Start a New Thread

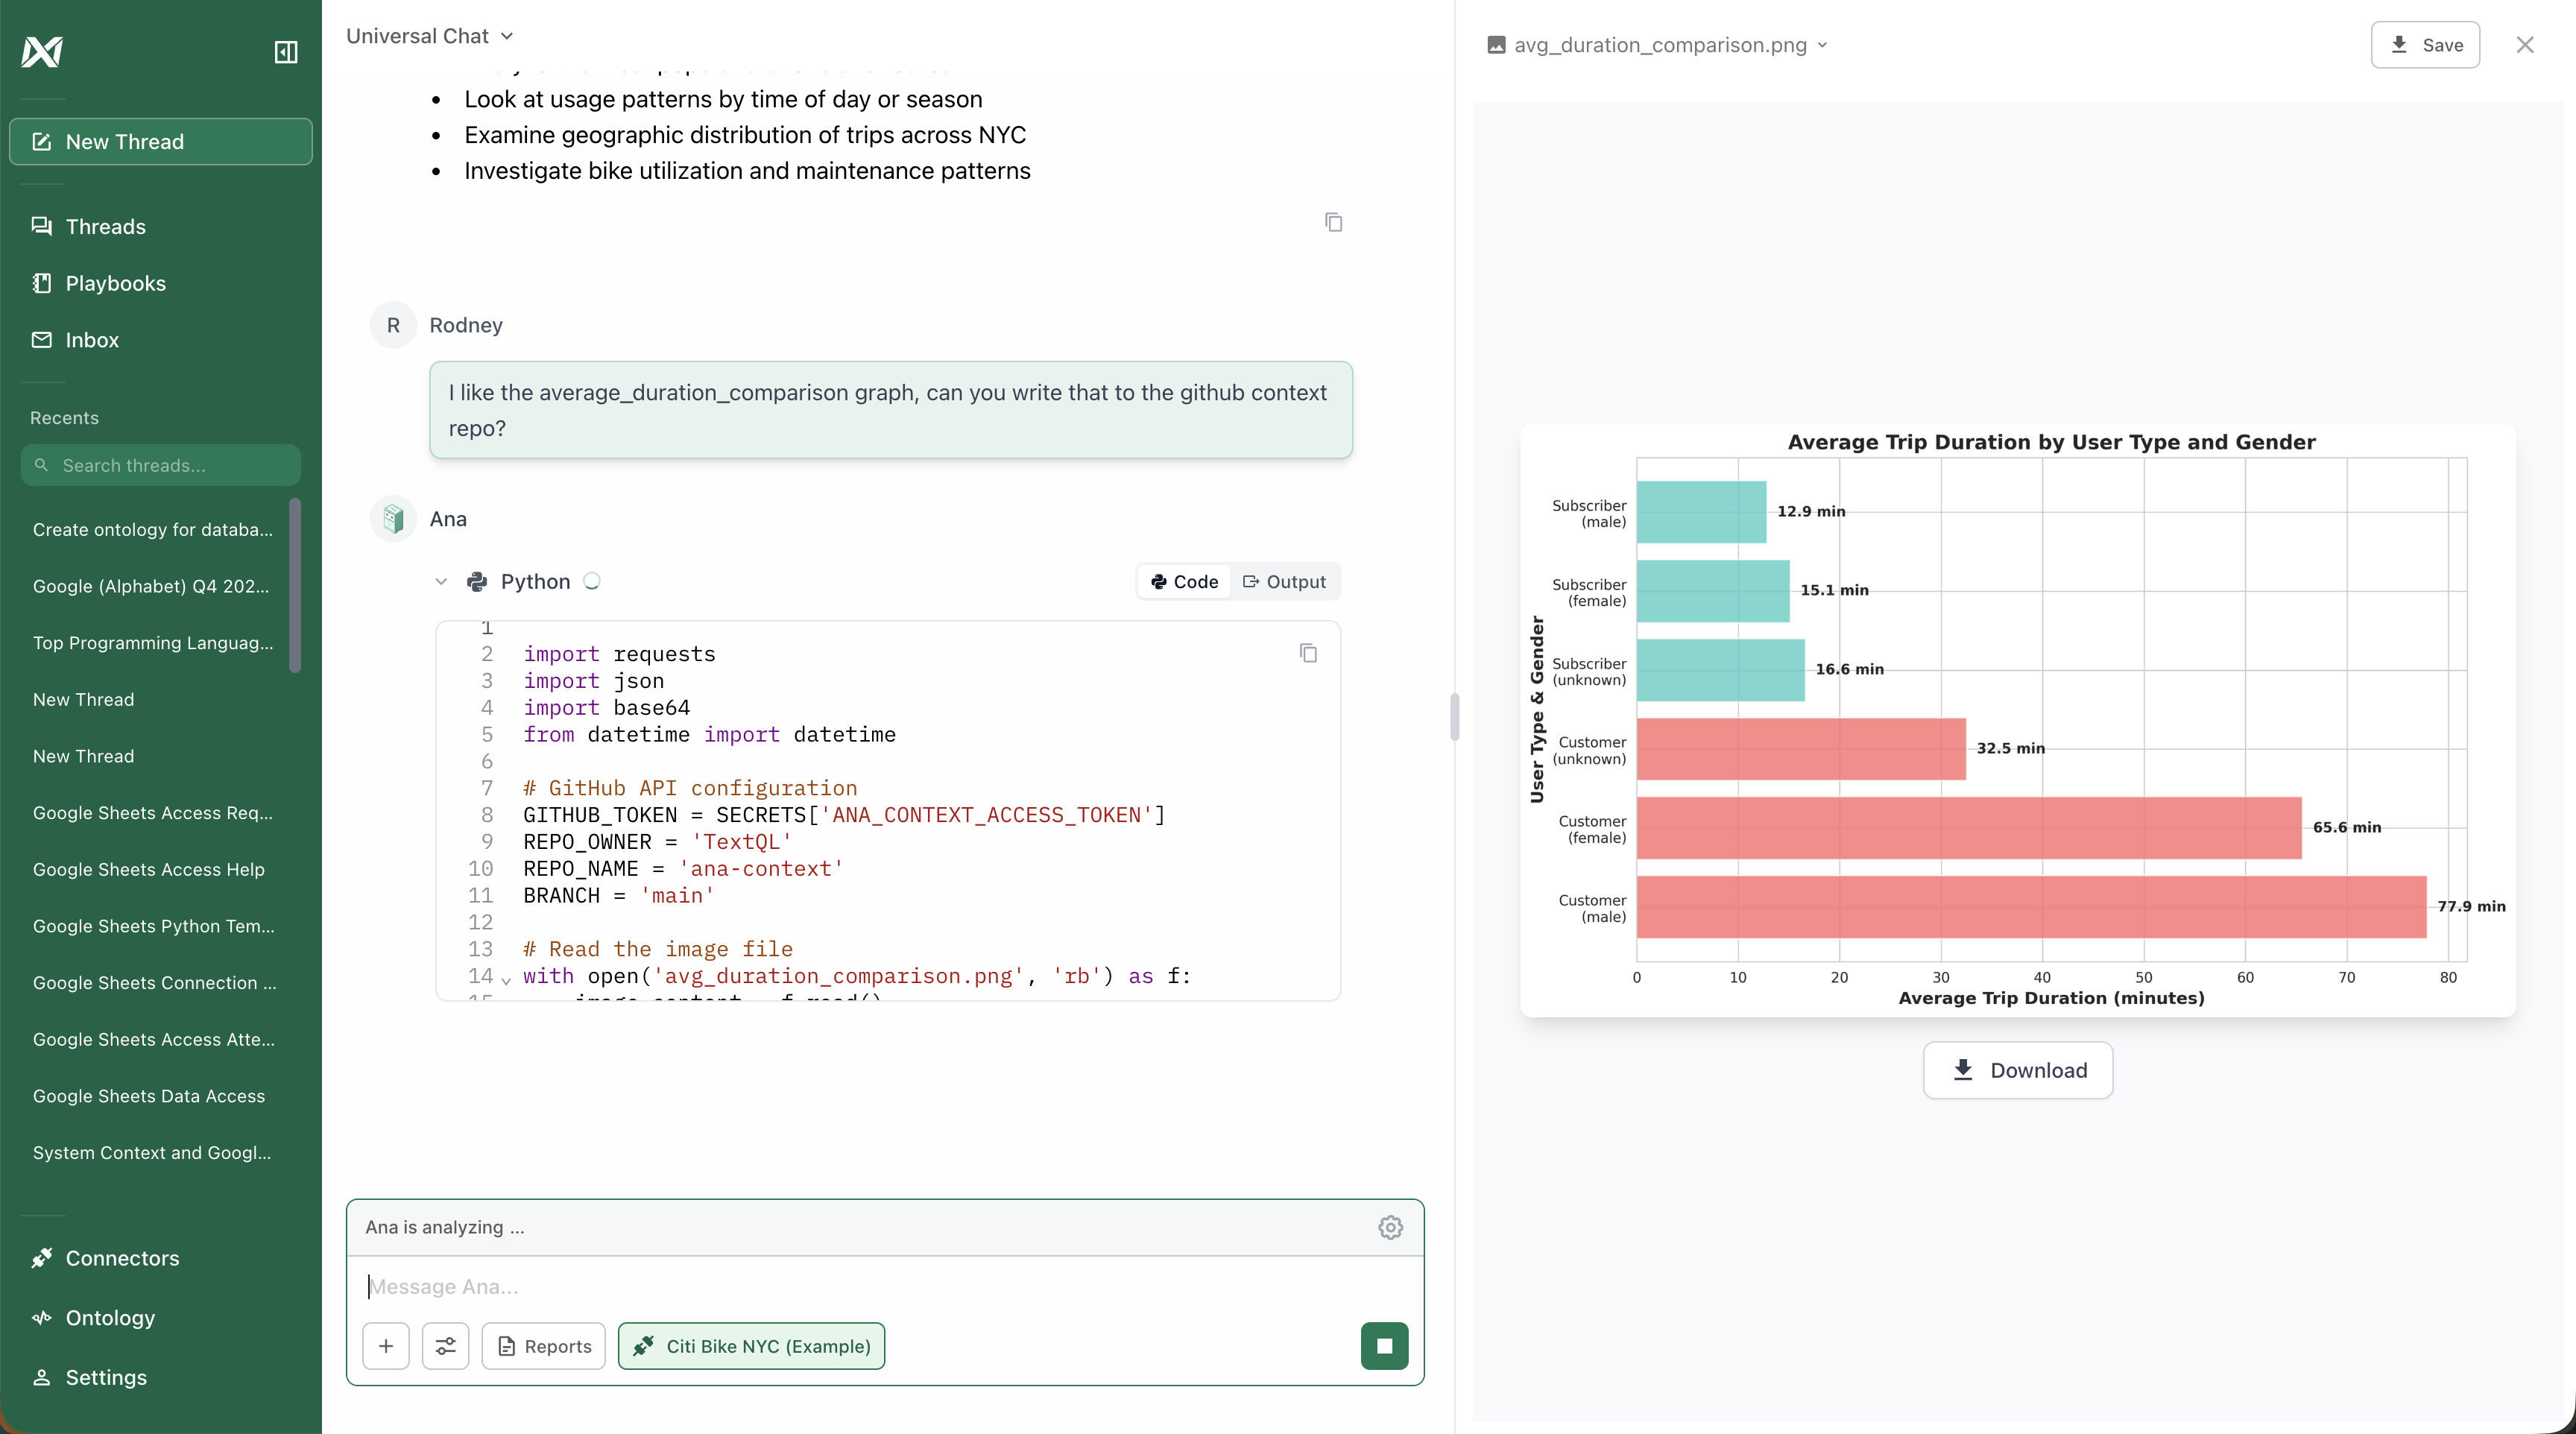161,142
